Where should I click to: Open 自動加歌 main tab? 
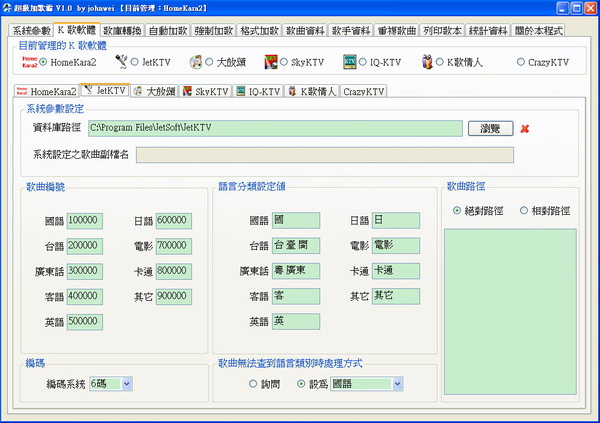coord(168,31)
